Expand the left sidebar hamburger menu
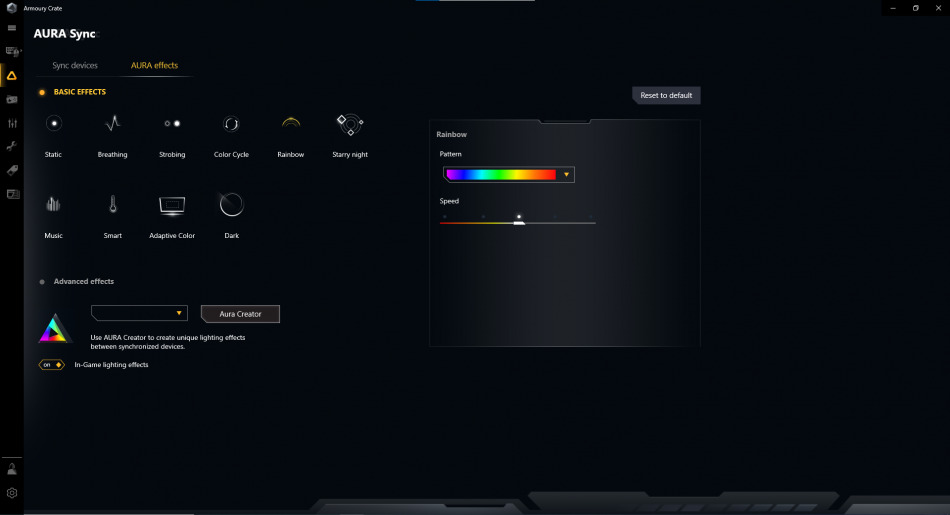Screen dimensions: 950x515 (12, 28)
